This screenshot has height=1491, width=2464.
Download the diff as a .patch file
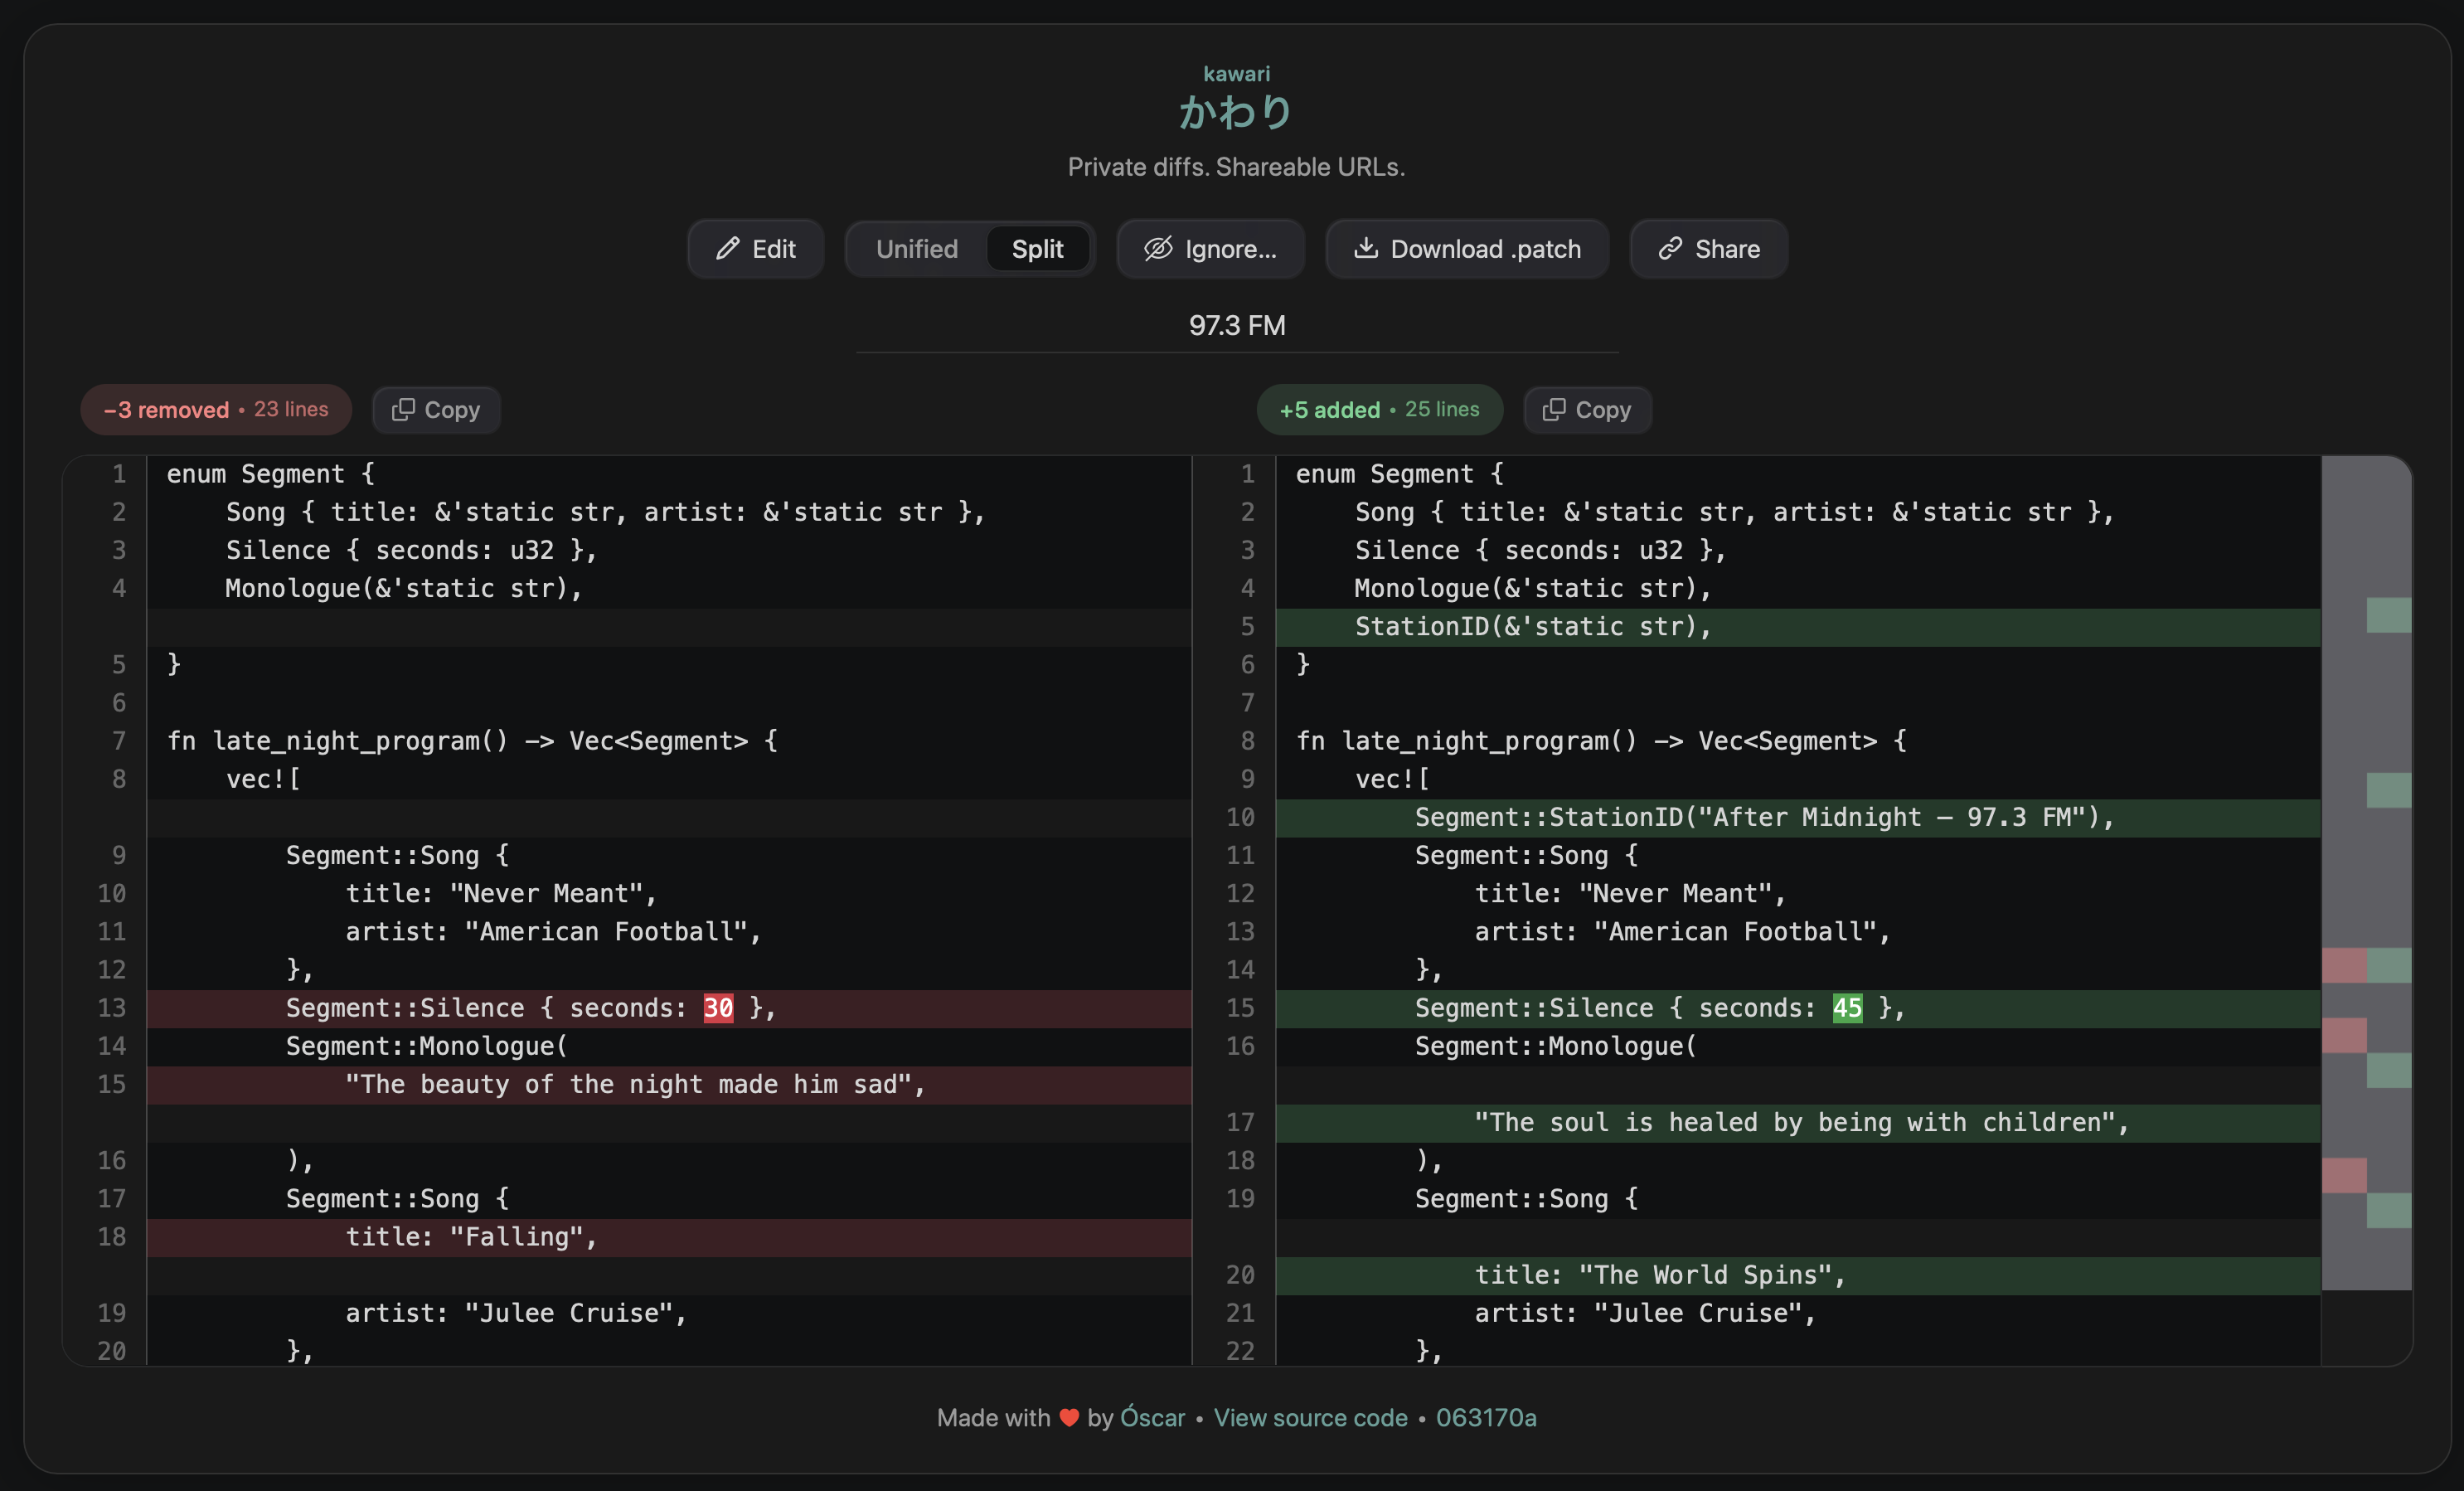click(1467, 249)
